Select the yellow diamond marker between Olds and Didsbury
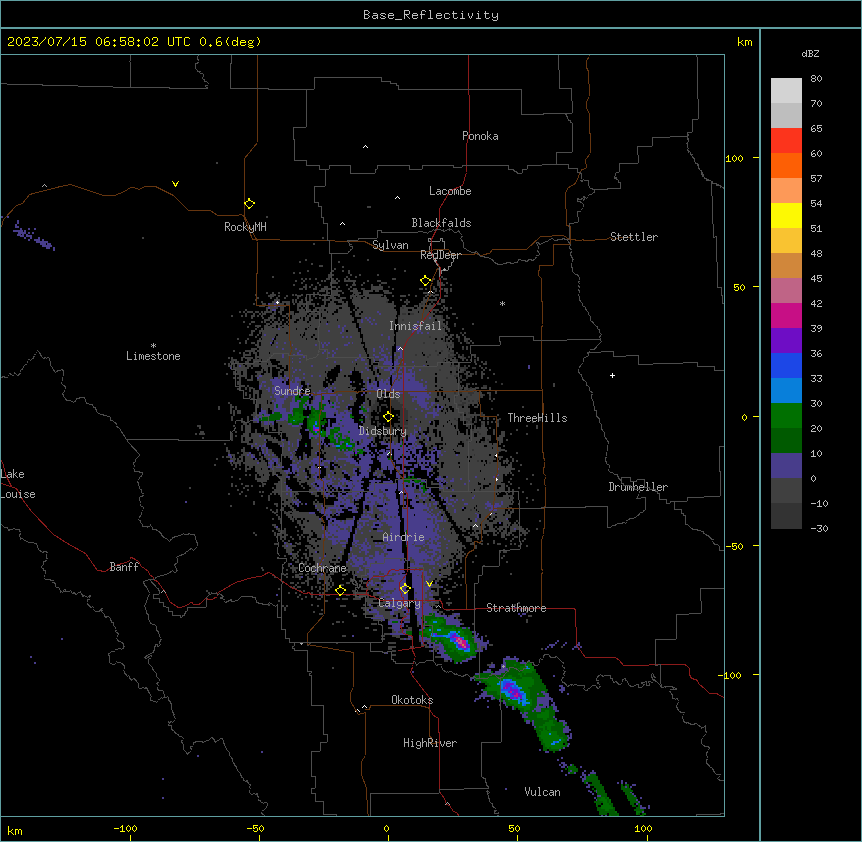This screenshot has width=862, height=842. click(x=388, y=417)
